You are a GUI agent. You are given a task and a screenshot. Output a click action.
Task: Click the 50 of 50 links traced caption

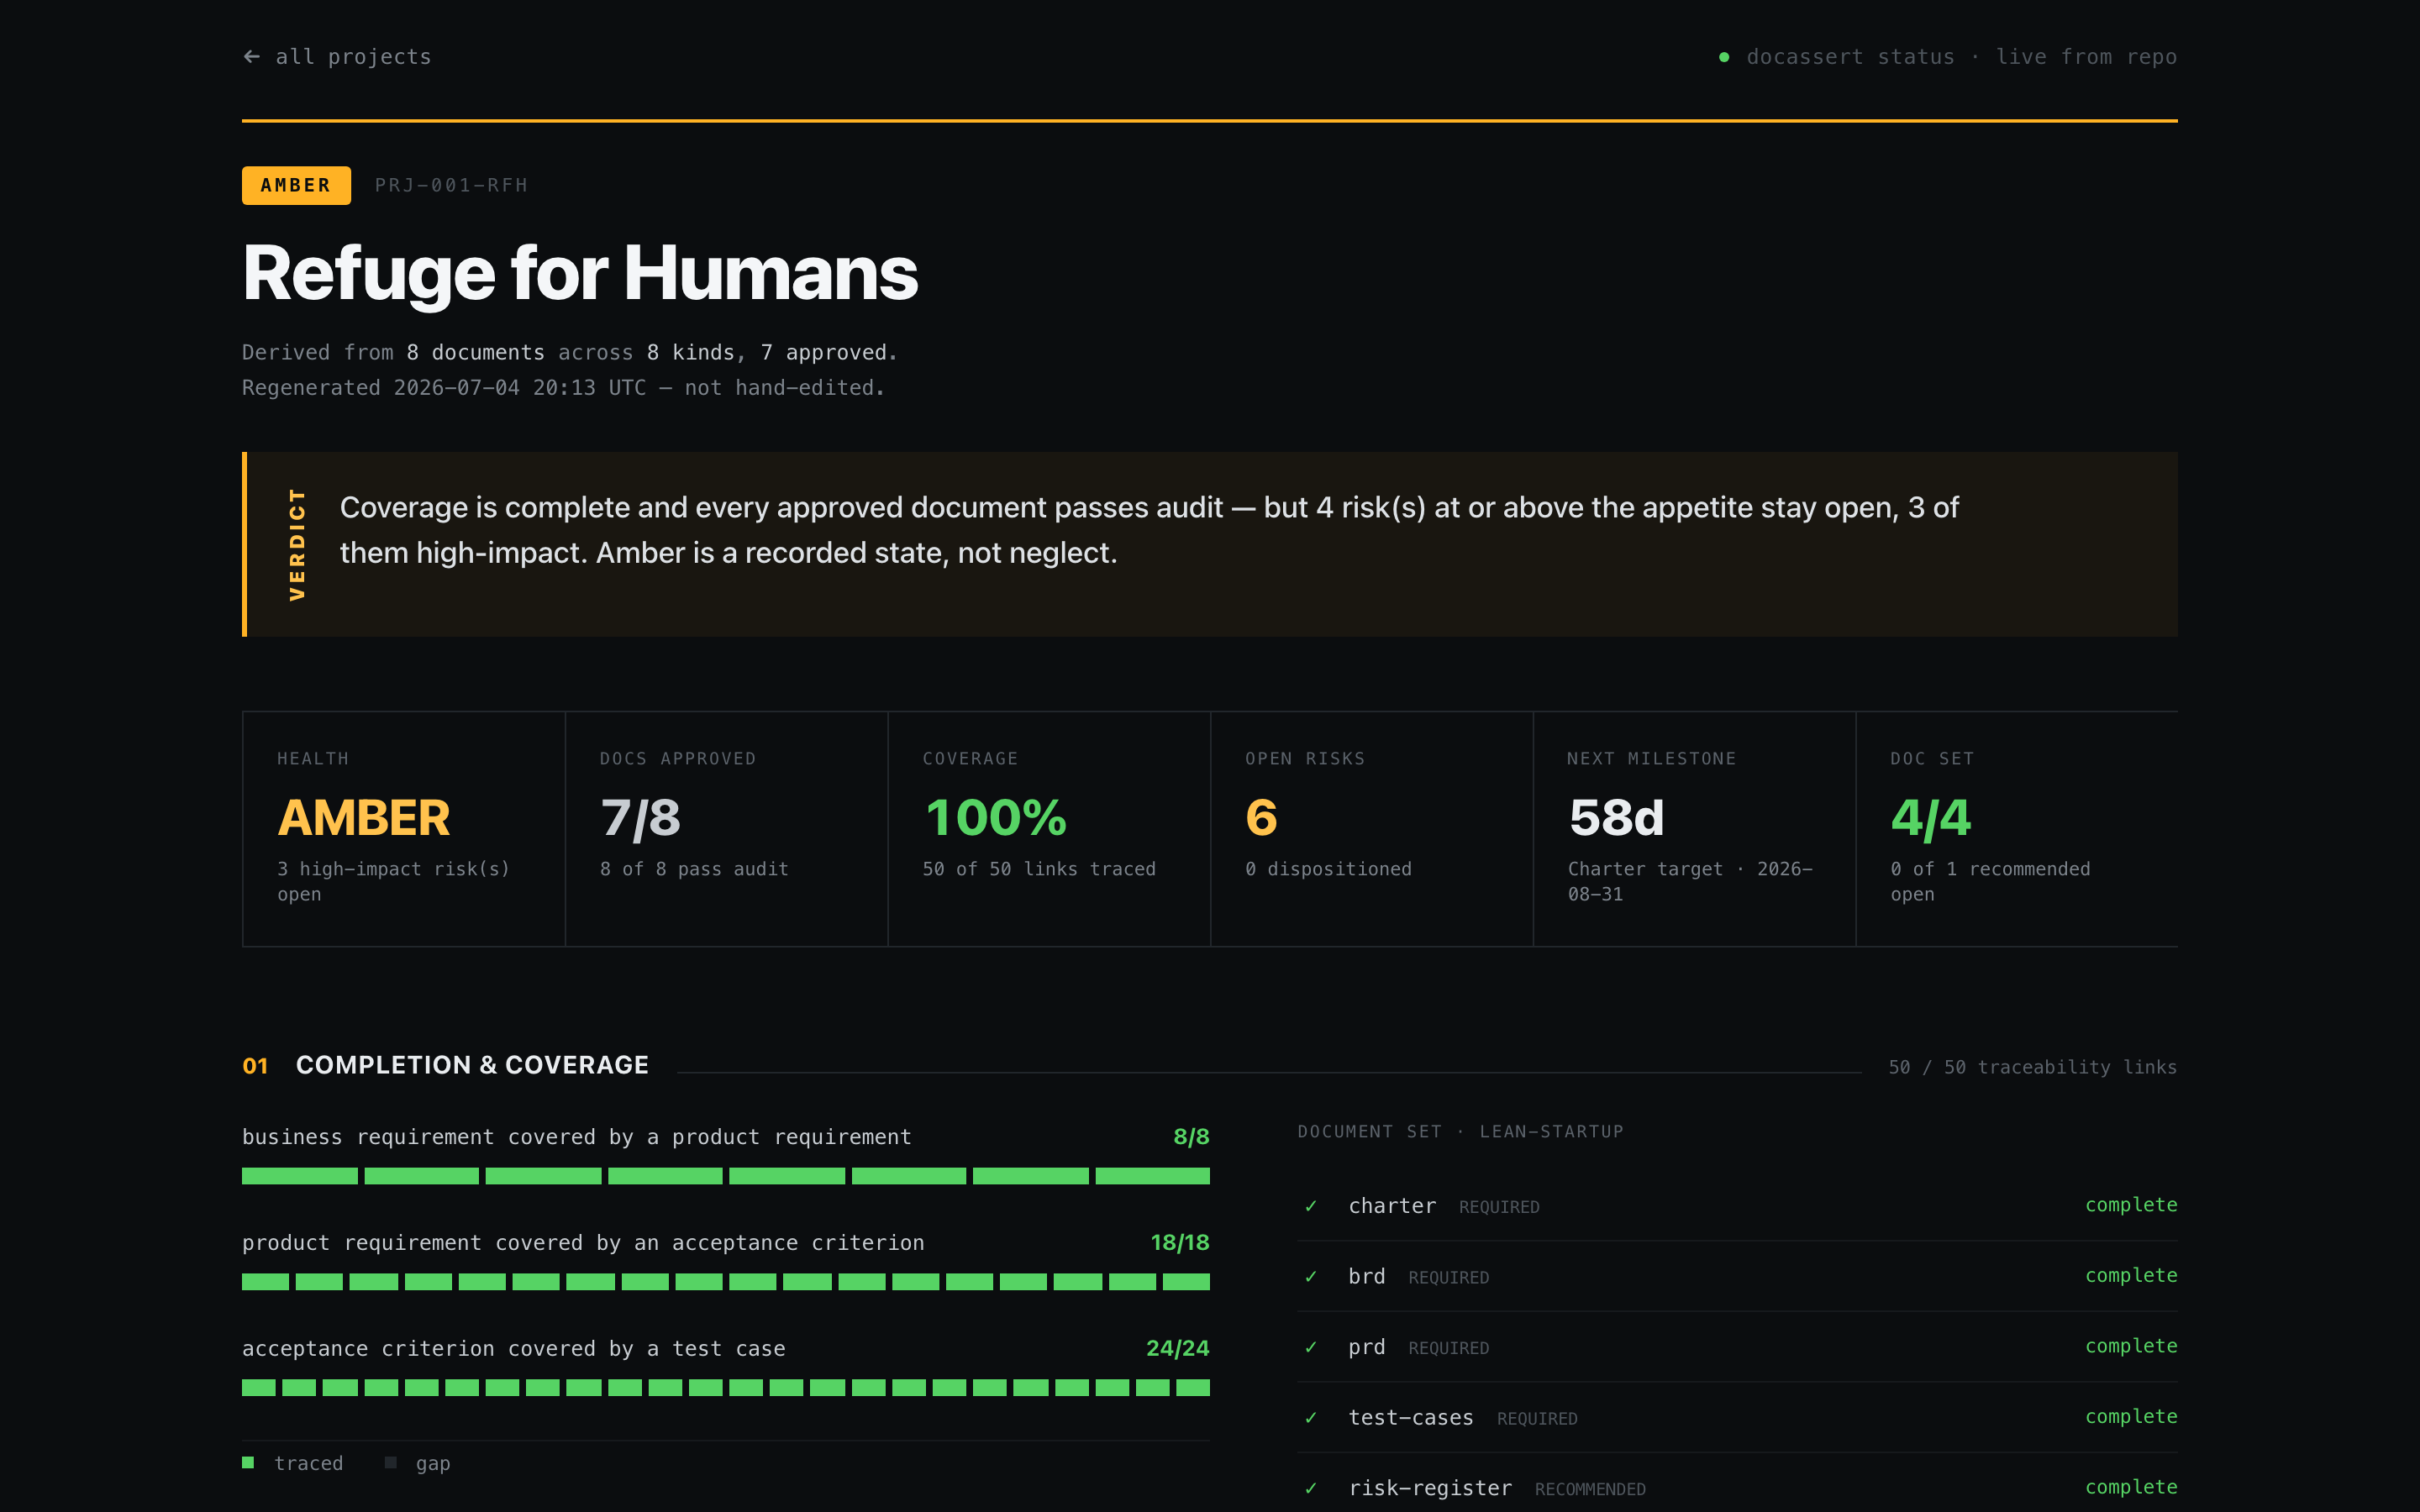click(1039, 869)
